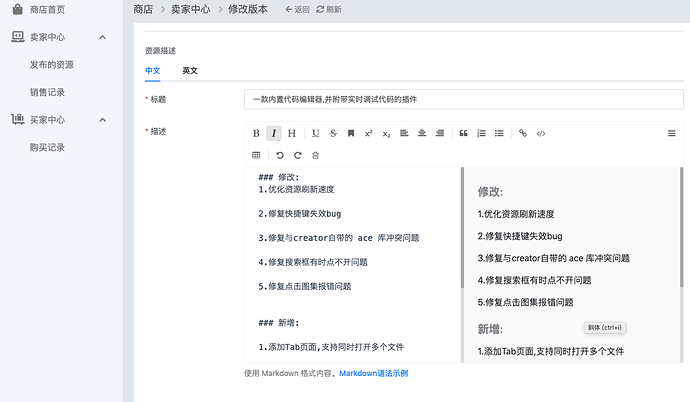Click source line '4.修复搜索框有时点不开问题'
The image size is (690, 402).
click(x=313, y=262)
